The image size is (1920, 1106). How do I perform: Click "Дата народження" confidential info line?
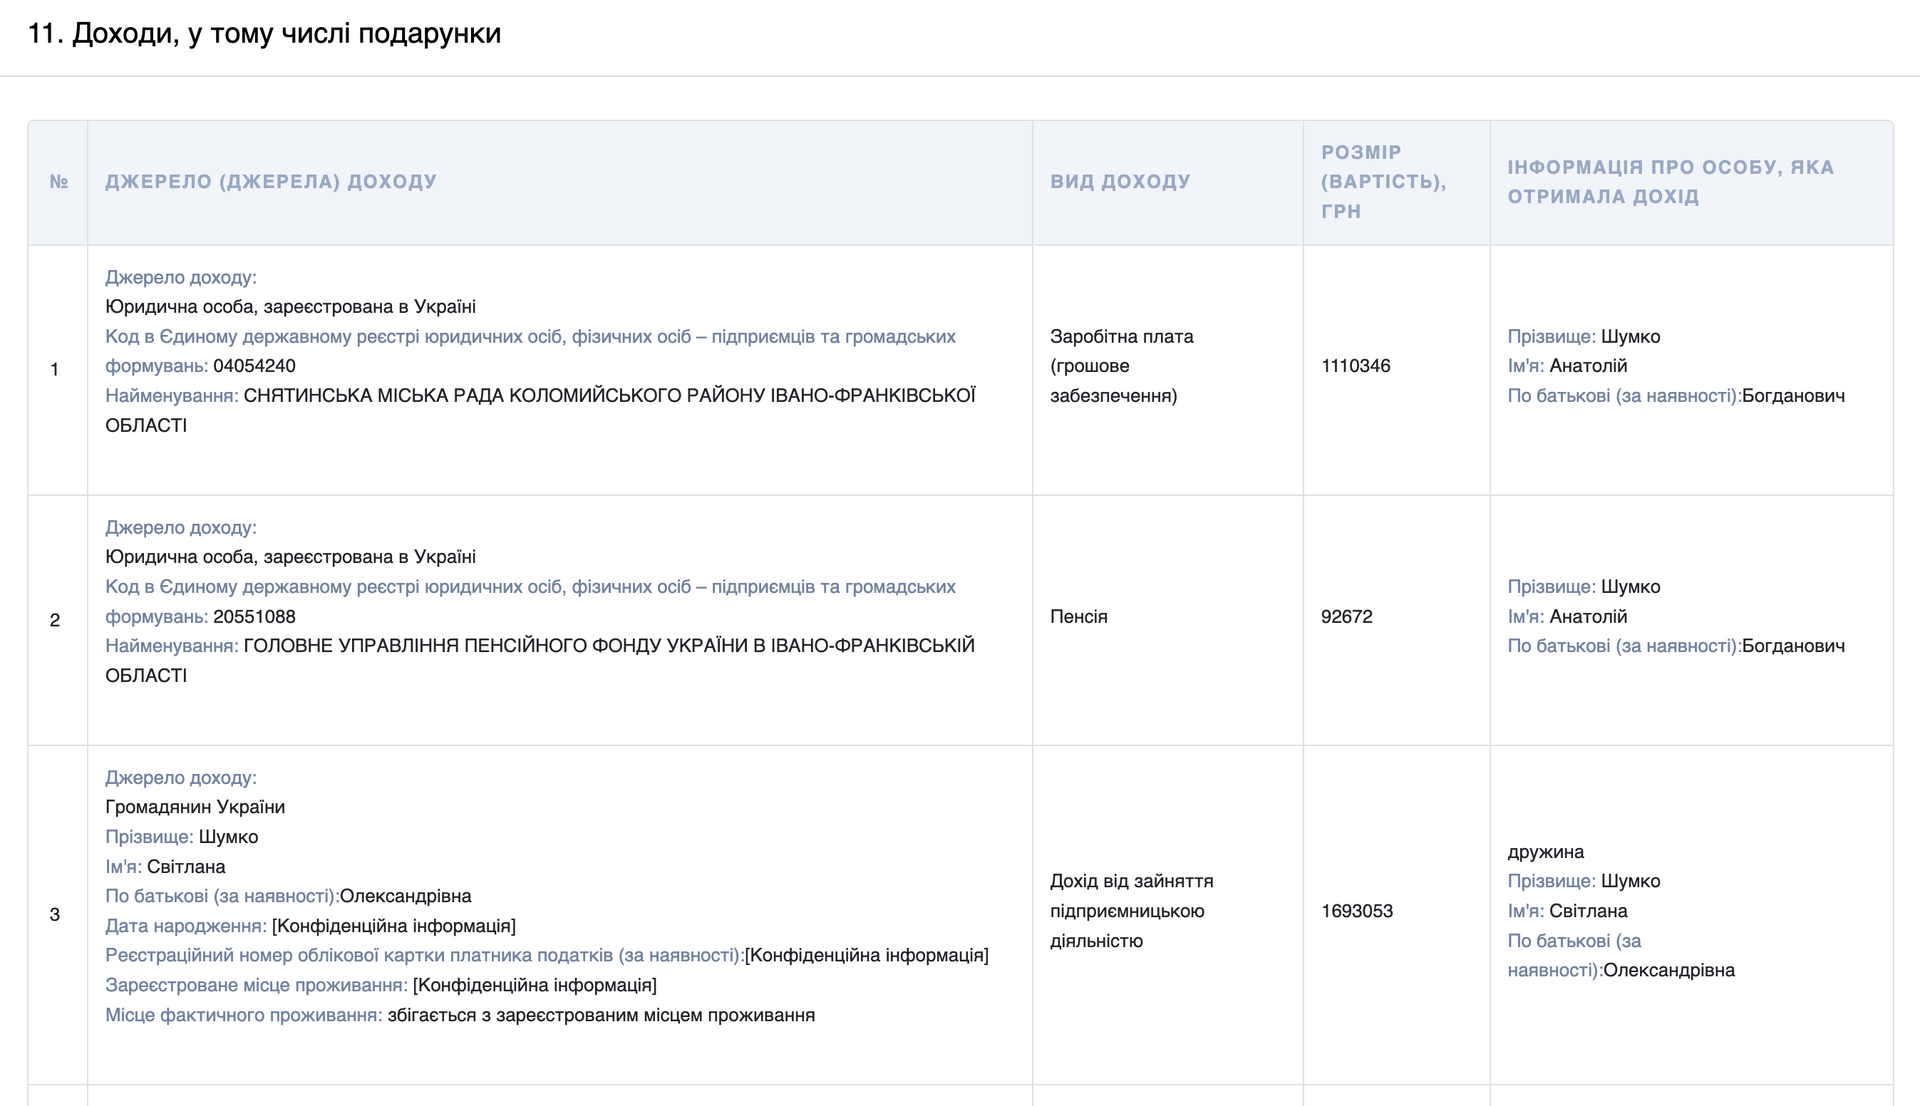[x=311, y=926]
